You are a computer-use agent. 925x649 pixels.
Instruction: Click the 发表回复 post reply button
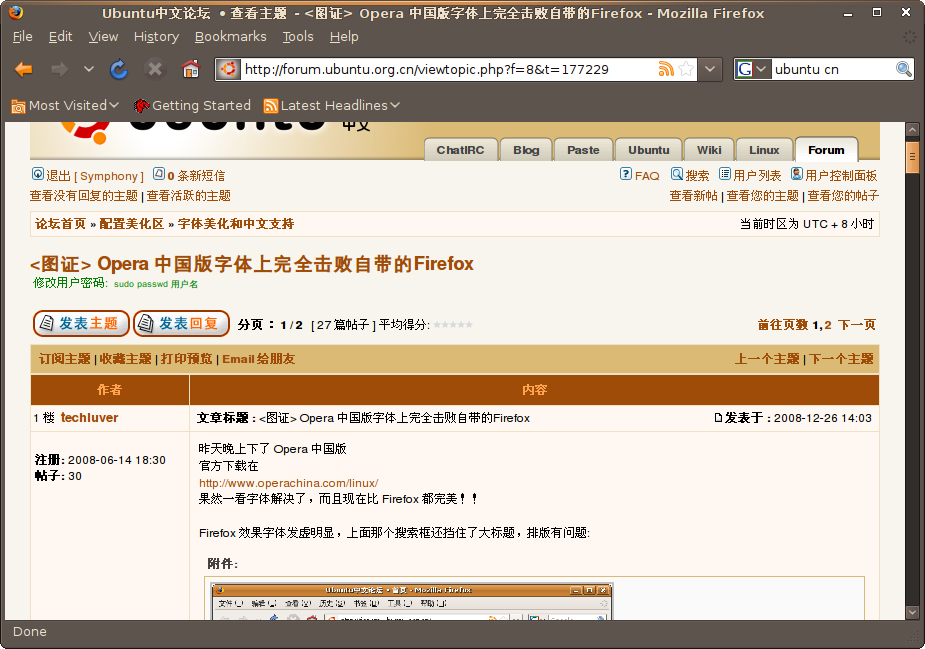click(x=182, y=323)
